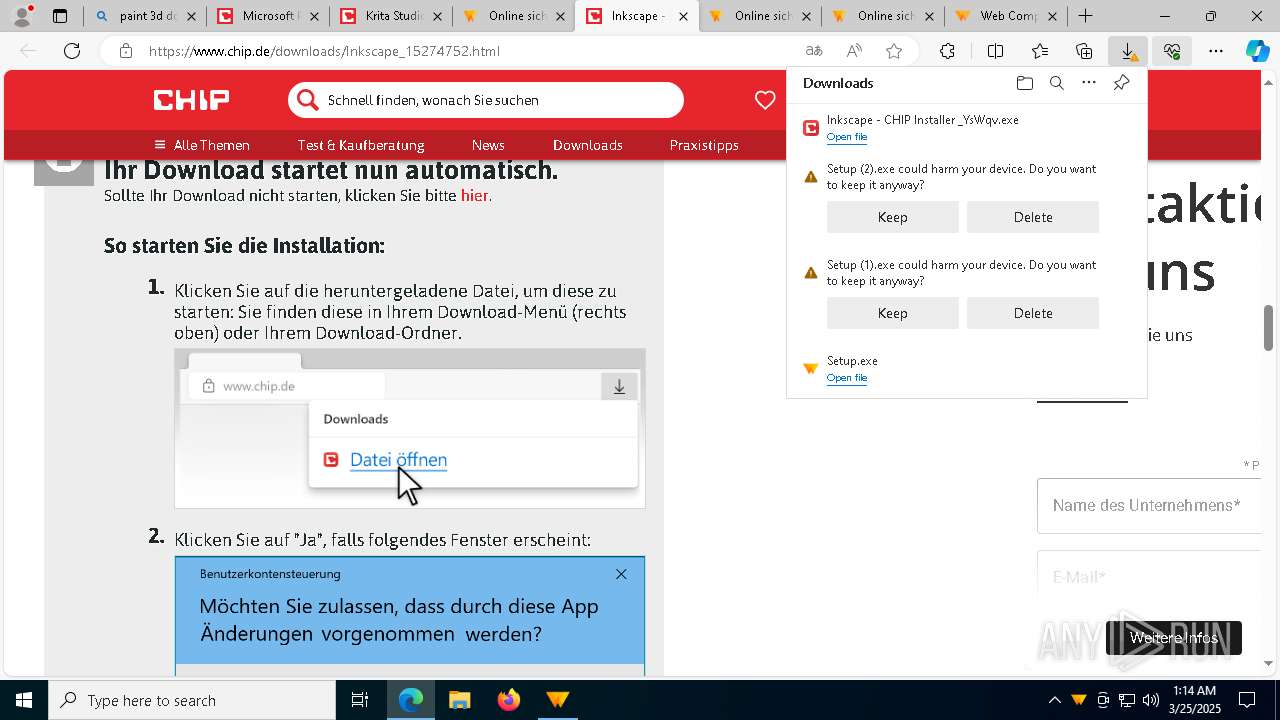Click the Datei öffnen instruction image

410,428
